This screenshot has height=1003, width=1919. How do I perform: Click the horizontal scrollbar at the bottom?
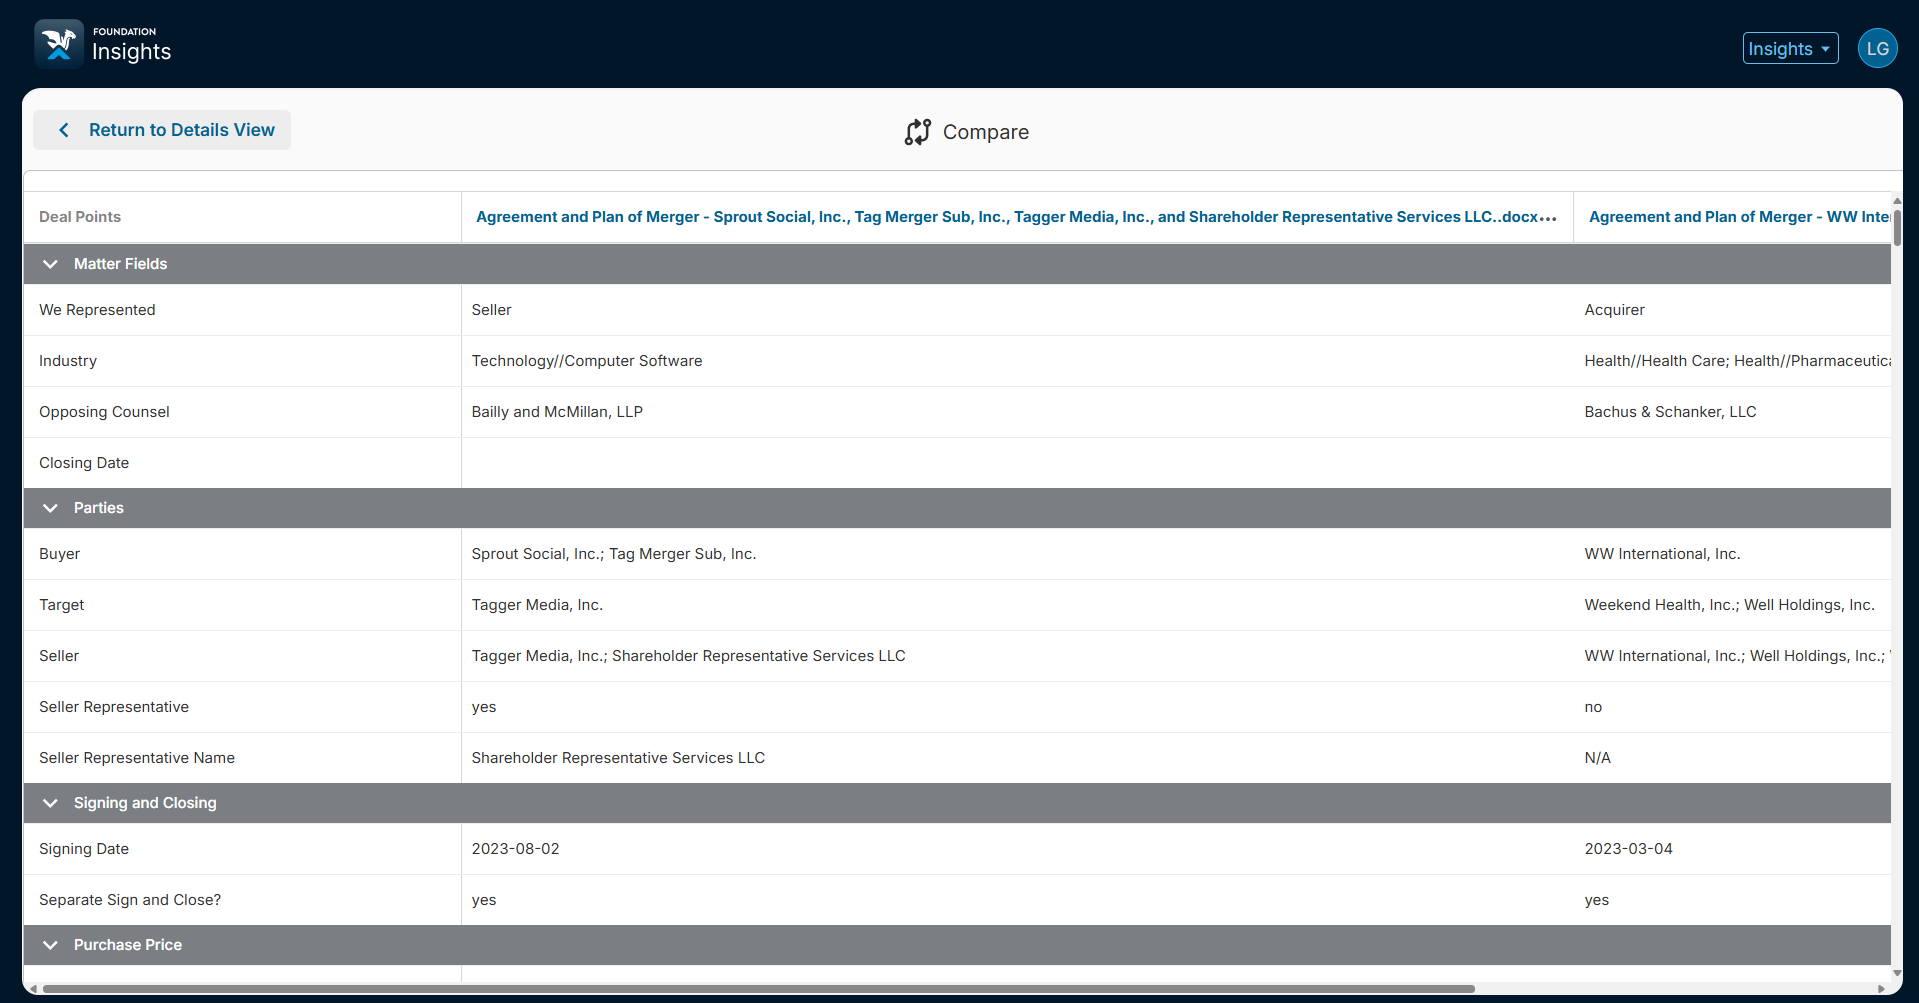pyautogui.click(x=758, y=989)
